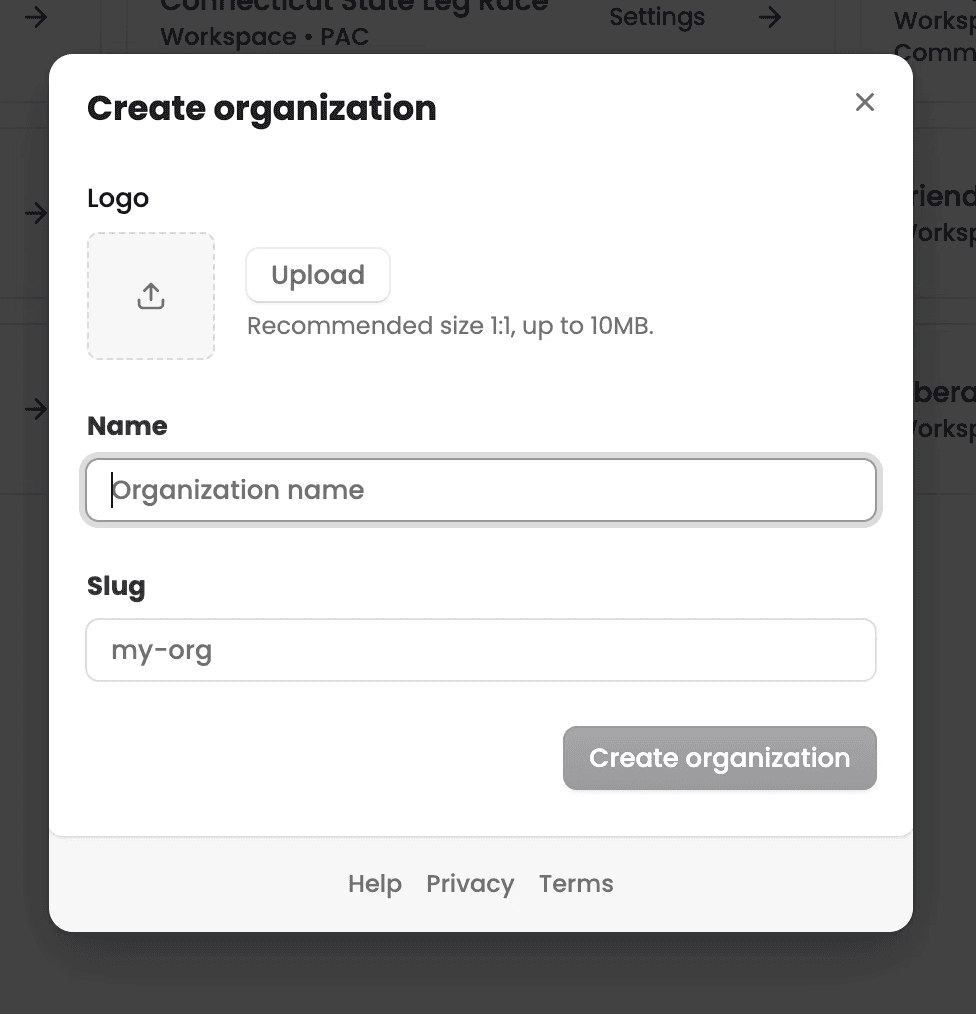Click the left arrow level with the Logo label

(36, 212)
